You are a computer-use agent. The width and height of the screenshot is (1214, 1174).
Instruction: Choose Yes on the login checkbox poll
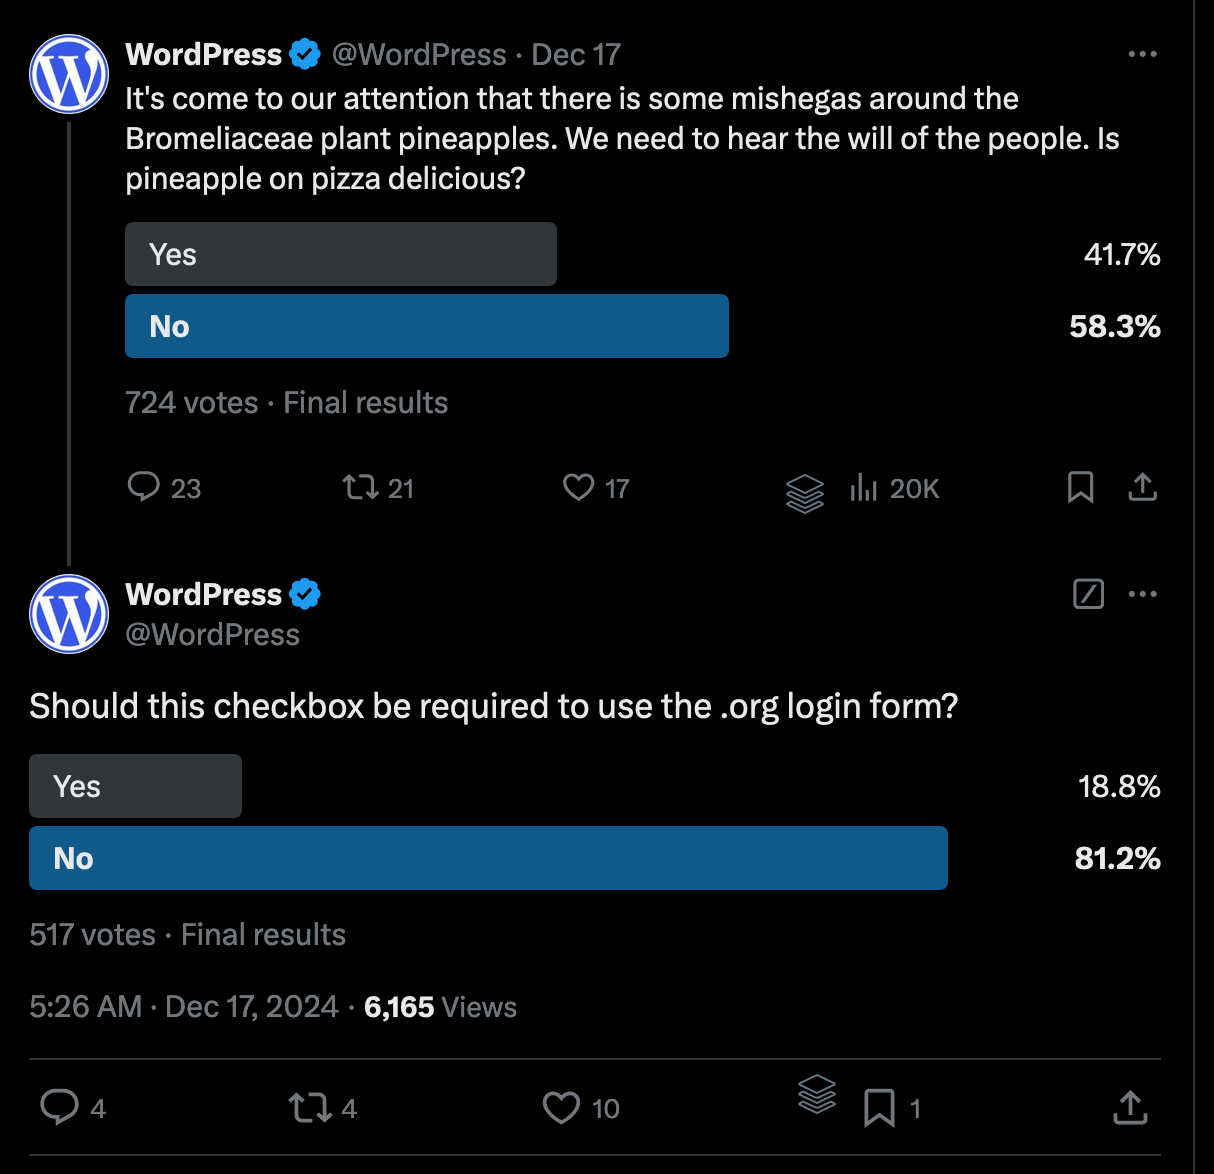[x=135, y=786]
